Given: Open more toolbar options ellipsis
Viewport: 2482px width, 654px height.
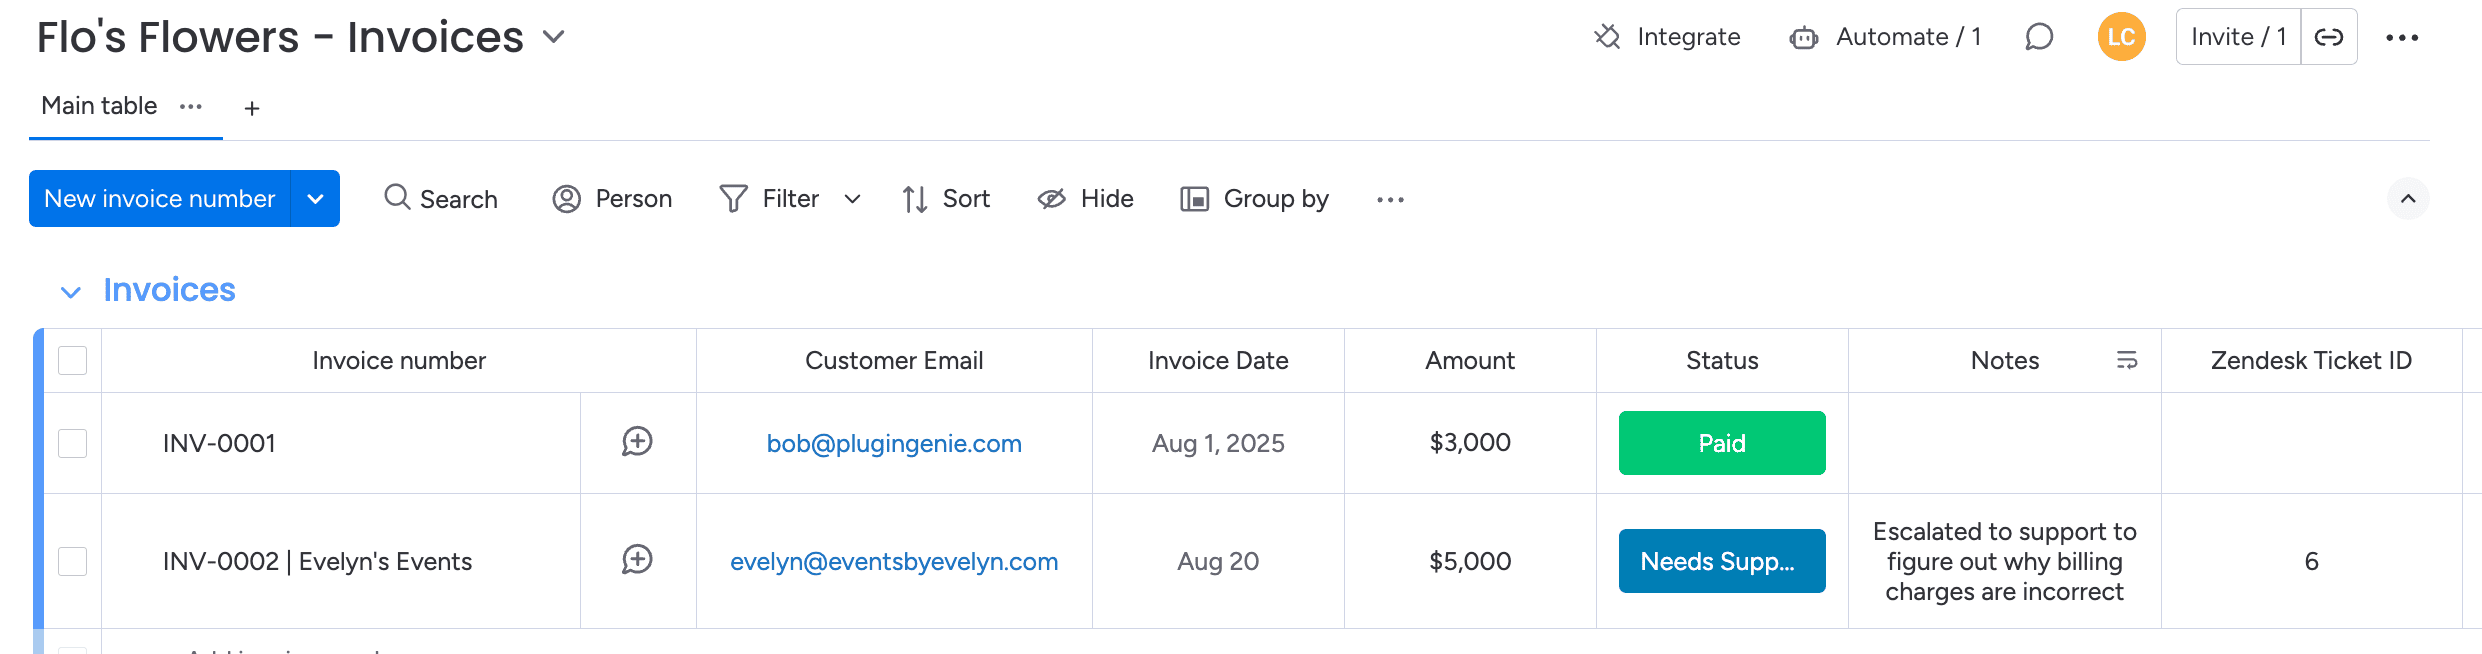Looking at the screenshot, I should [x=1390, y=200].
